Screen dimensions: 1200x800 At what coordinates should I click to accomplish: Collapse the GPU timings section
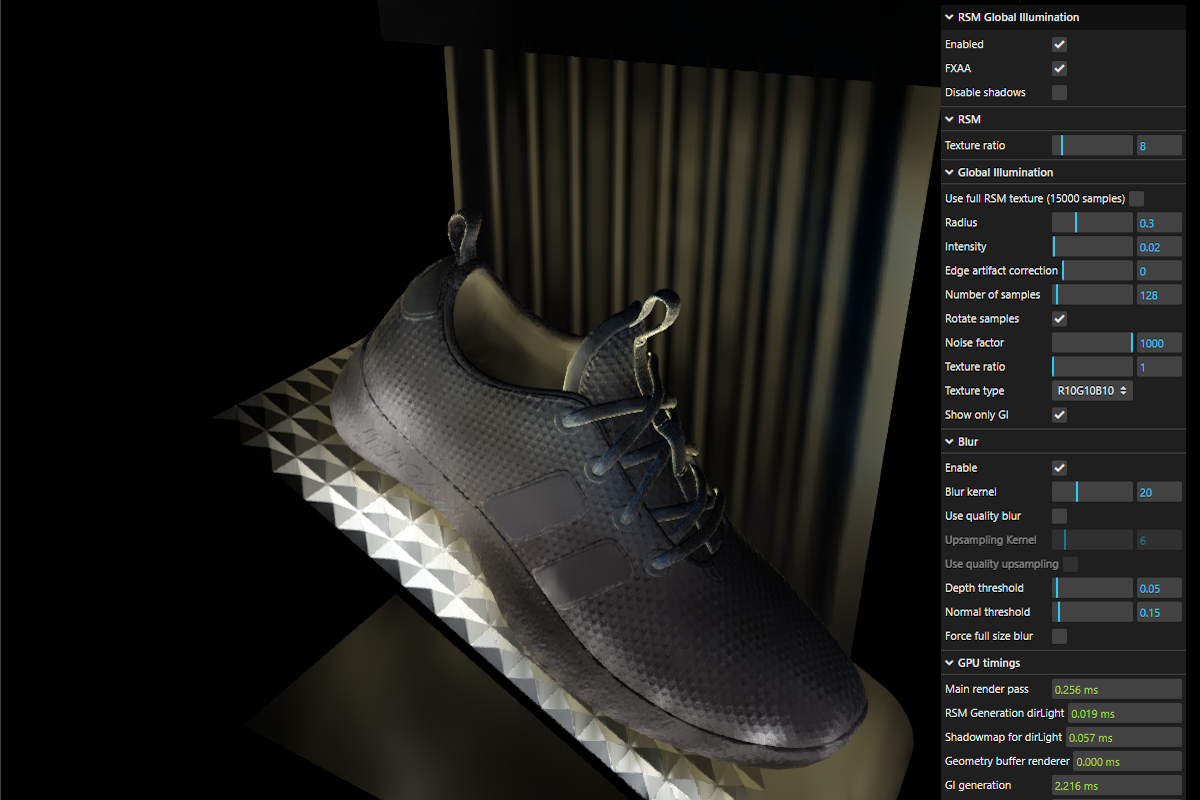click(x=948, y=662)
